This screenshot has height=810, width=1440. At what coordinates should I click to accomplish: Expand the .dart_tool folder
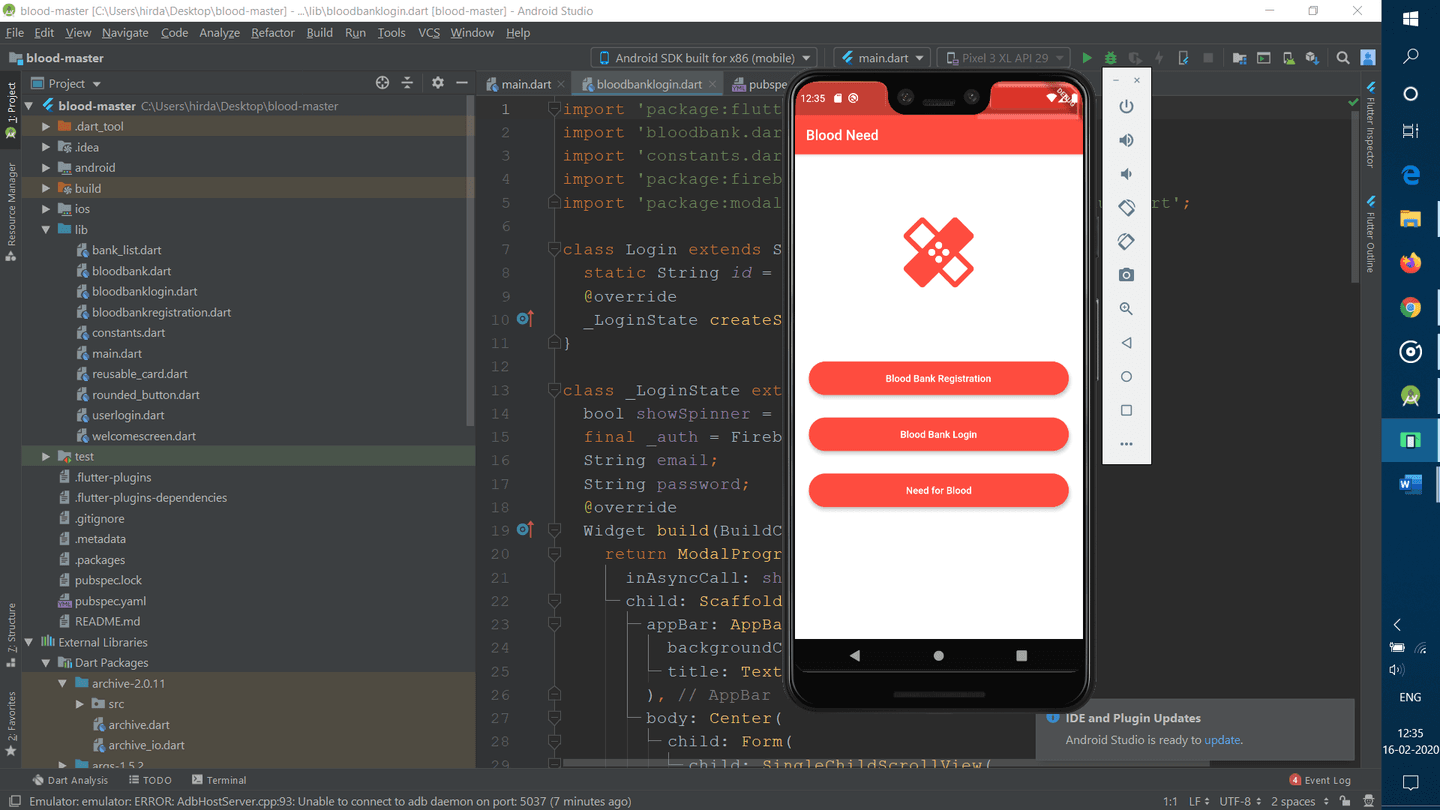(x=46, y=126)
